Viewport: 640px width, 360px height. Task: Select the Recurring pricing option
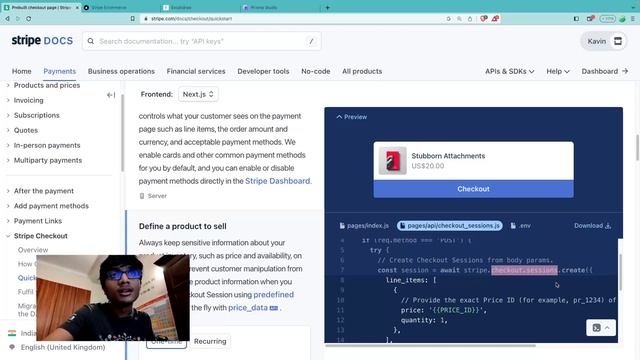point(210,341)
